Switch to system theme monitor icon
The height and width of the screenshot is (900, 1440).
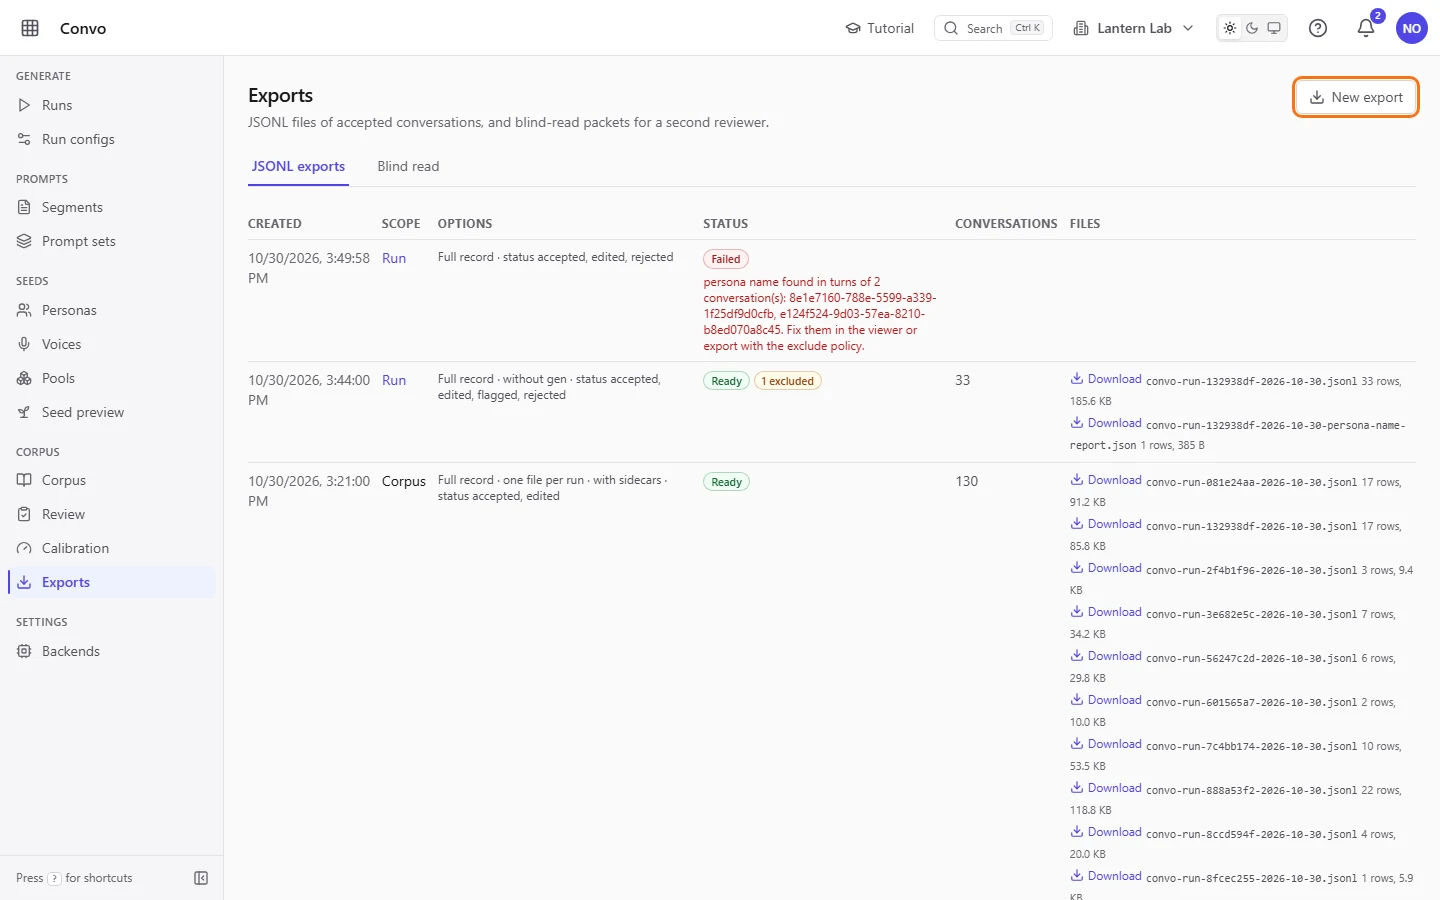point(1274,28)
